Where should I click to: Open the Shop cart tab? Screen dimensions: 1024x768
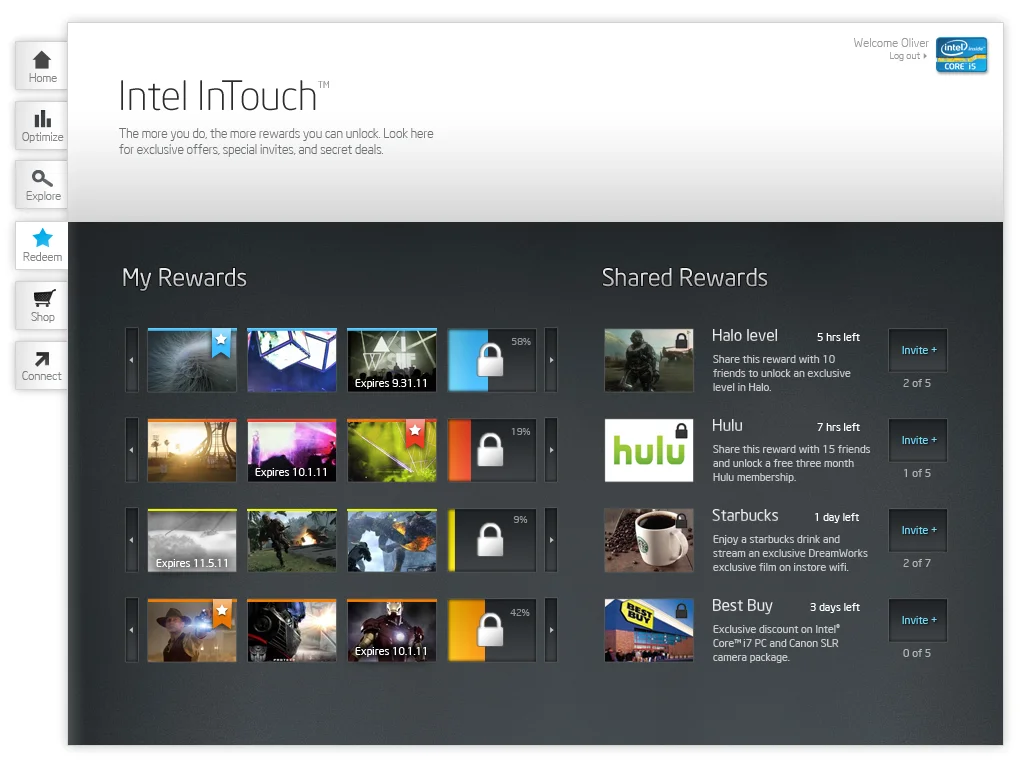tap(42, 306)
